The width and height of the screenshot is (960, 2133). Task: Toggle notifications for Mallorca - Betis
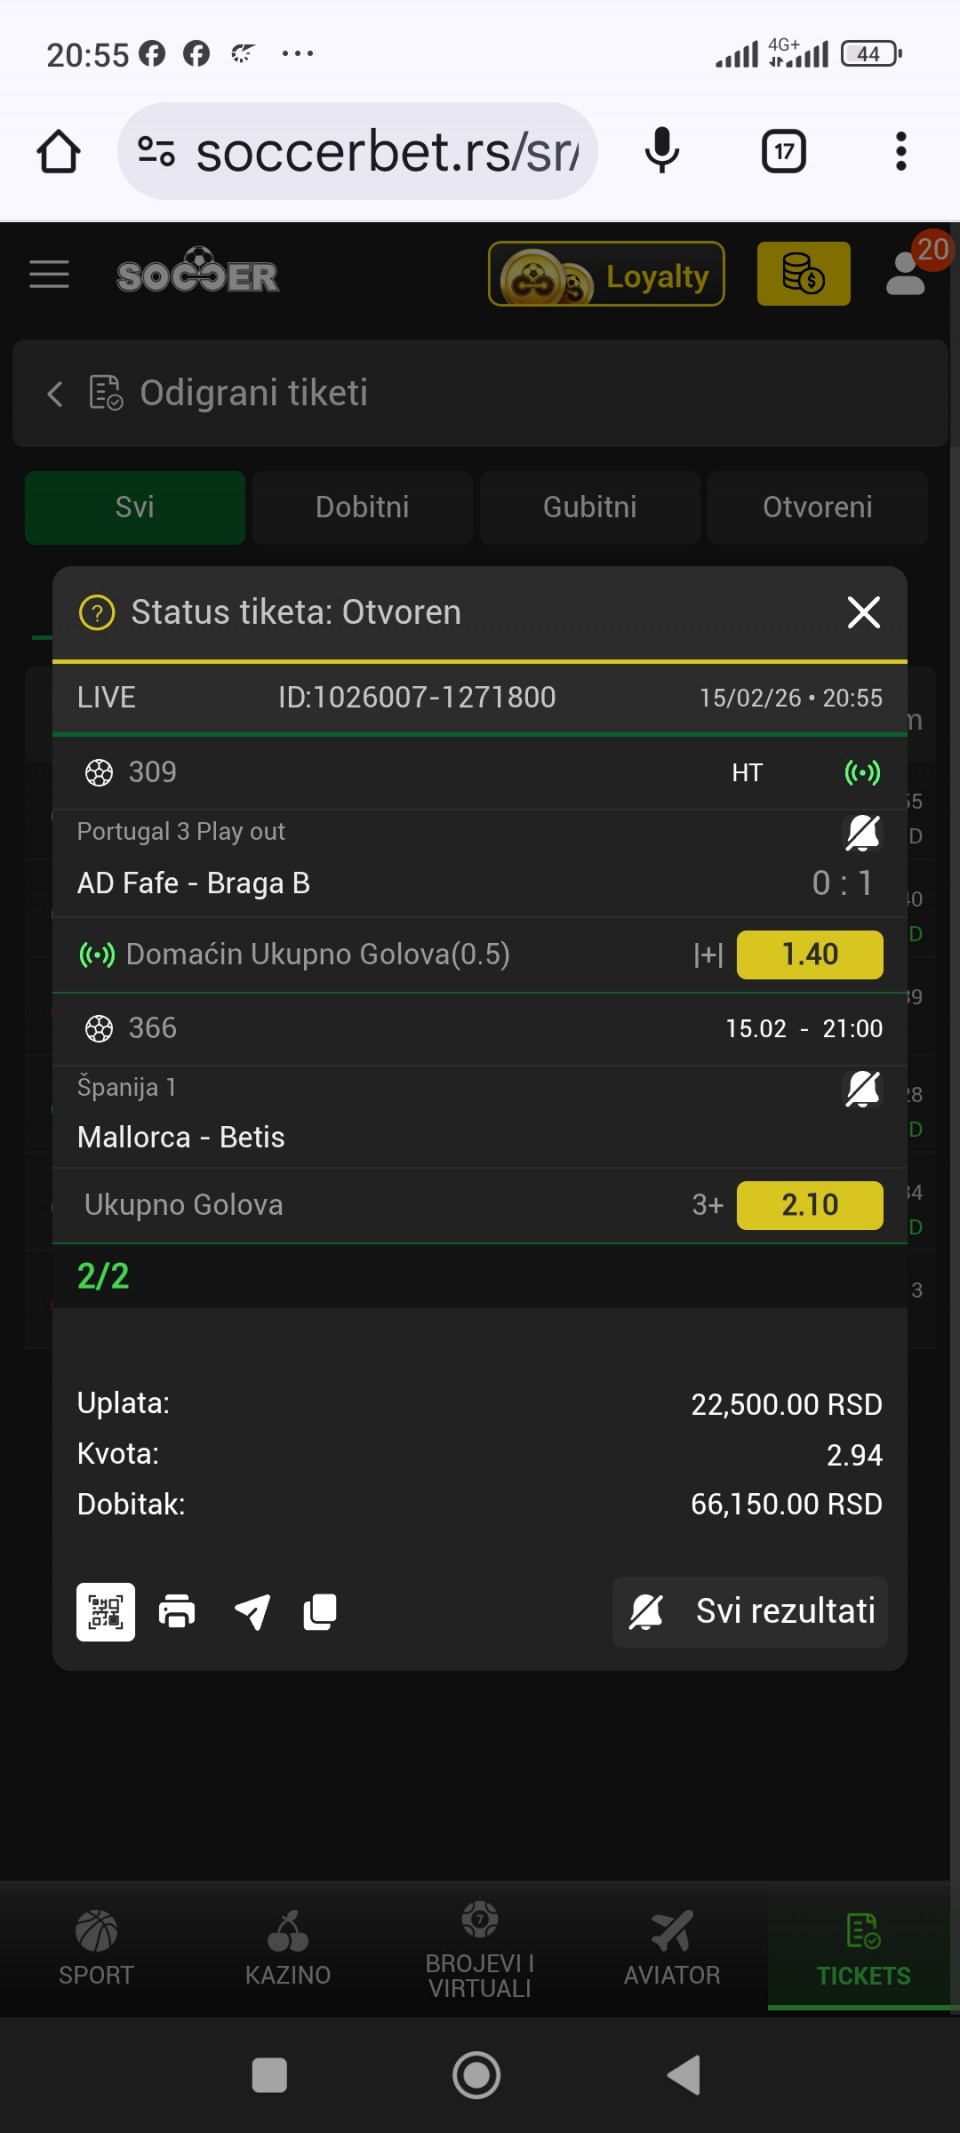(862, 1088)
